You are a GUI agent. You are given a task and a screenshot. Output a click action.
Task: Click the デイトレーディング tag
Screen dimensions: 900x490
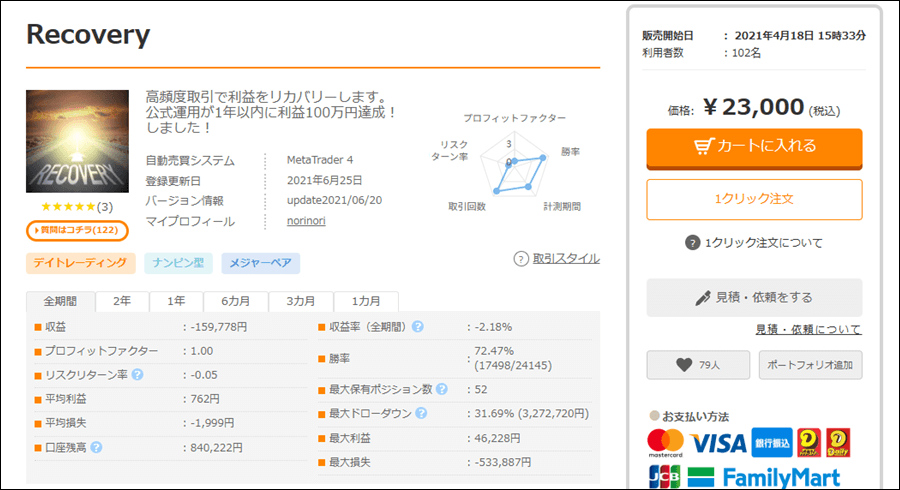pos(80,263)
